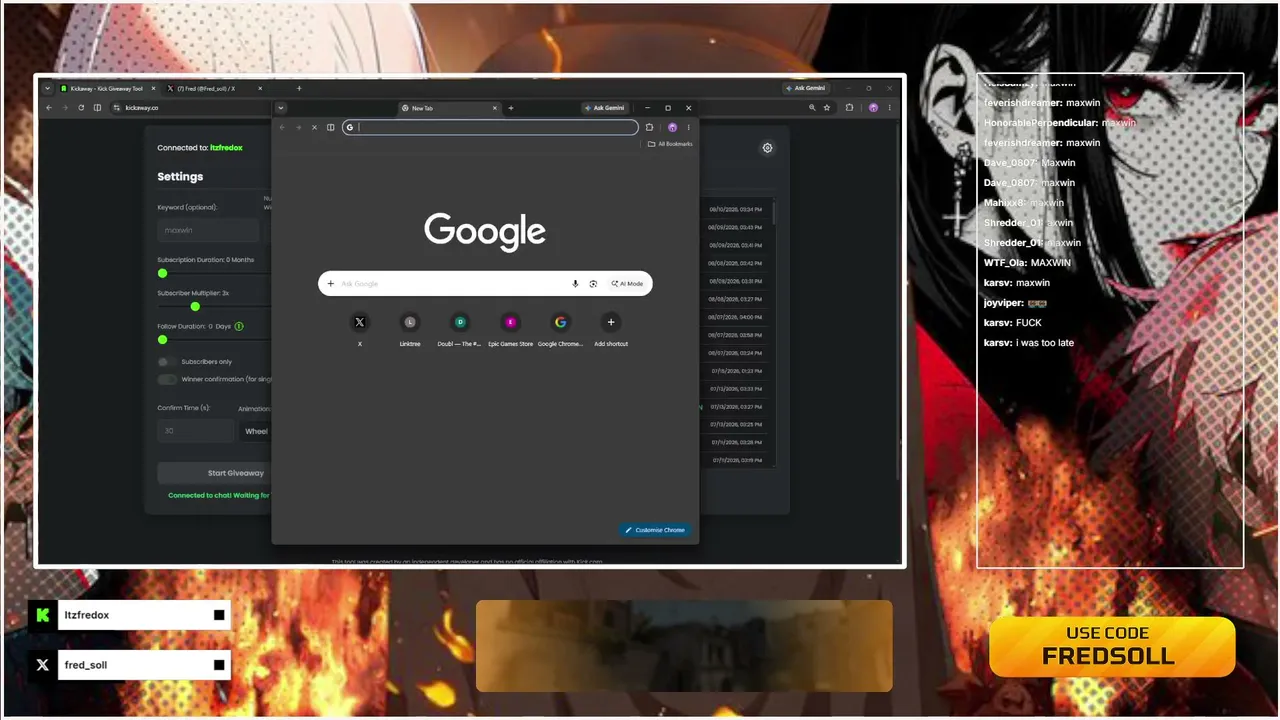The width and height of the screenshot is (1280, 720).
Task: Click the Keyword field containing maxwin
Action: pos(208,230)
